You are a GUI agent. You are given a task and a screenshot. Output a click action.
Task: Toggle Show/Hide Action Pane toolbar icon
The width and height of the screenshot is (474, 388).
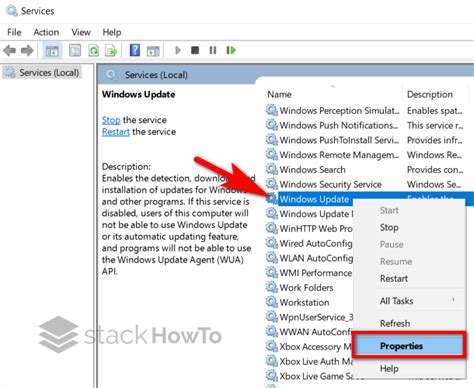(153, 51)
